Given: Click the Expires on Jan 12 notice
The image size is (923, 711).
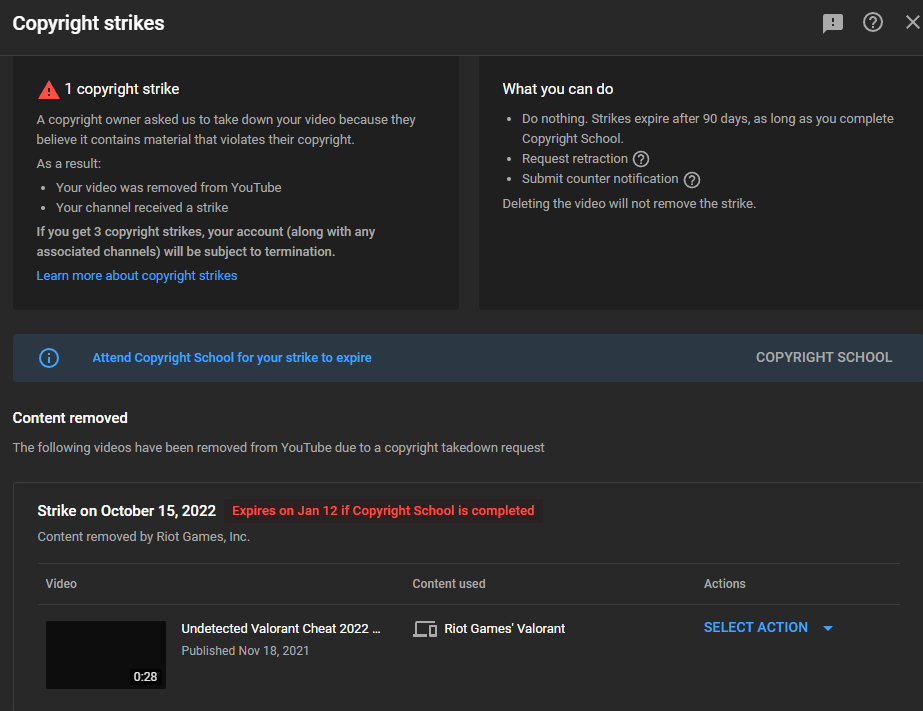Looking at the screenshot, I should (383, 510).
